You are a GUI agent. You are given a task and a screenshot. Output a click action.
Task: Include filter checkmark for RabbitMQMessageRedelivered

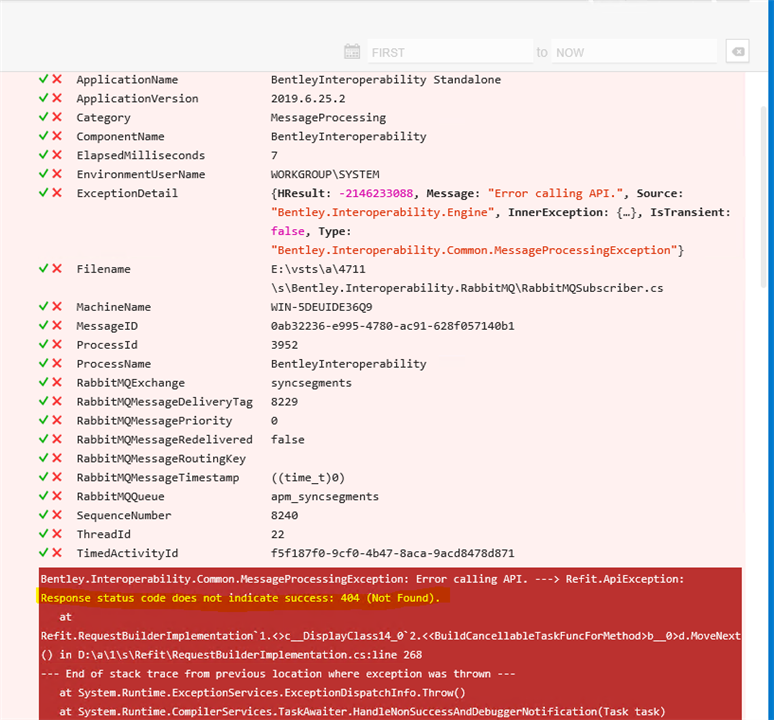[x=43, y=439]
